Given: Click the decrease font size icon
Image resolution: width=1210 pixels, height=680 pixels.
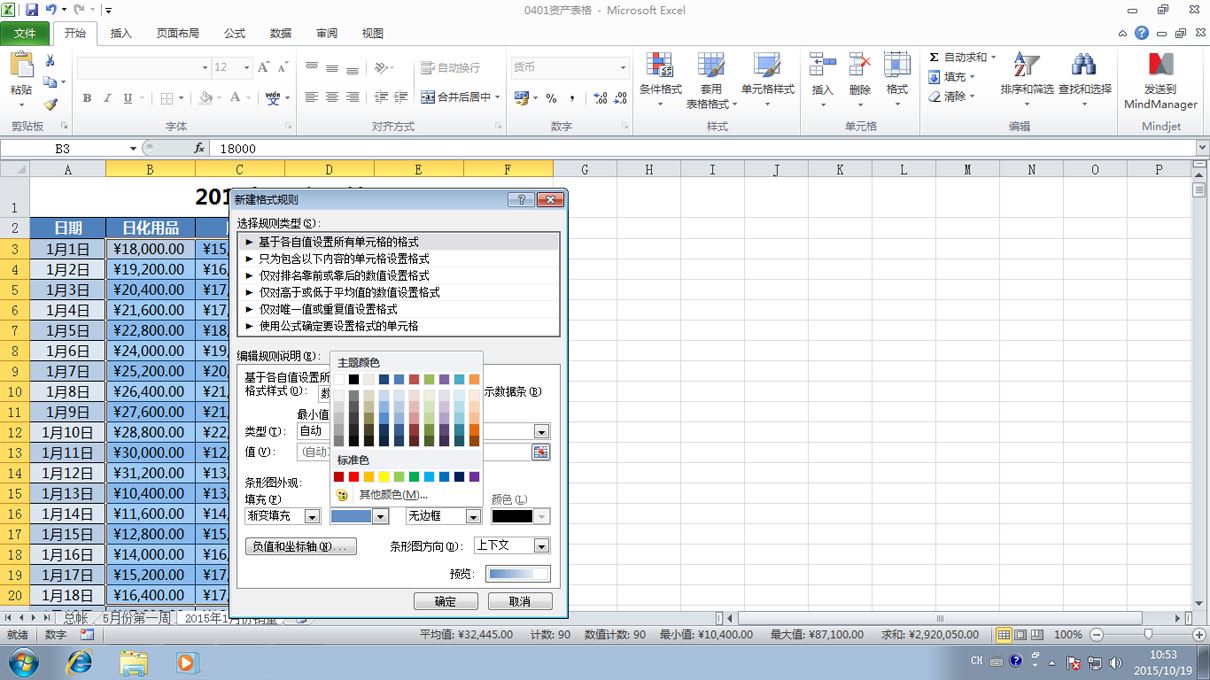Looking at the screenshot, I should point(284,67).
